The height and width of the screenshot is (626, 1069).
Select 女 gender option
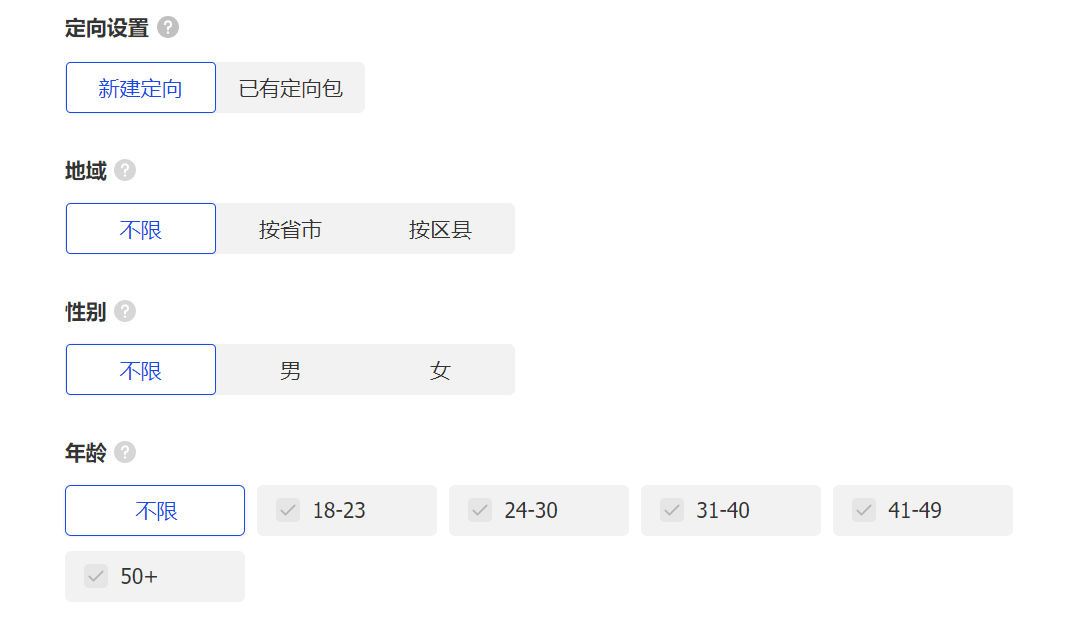coord(440,370)
